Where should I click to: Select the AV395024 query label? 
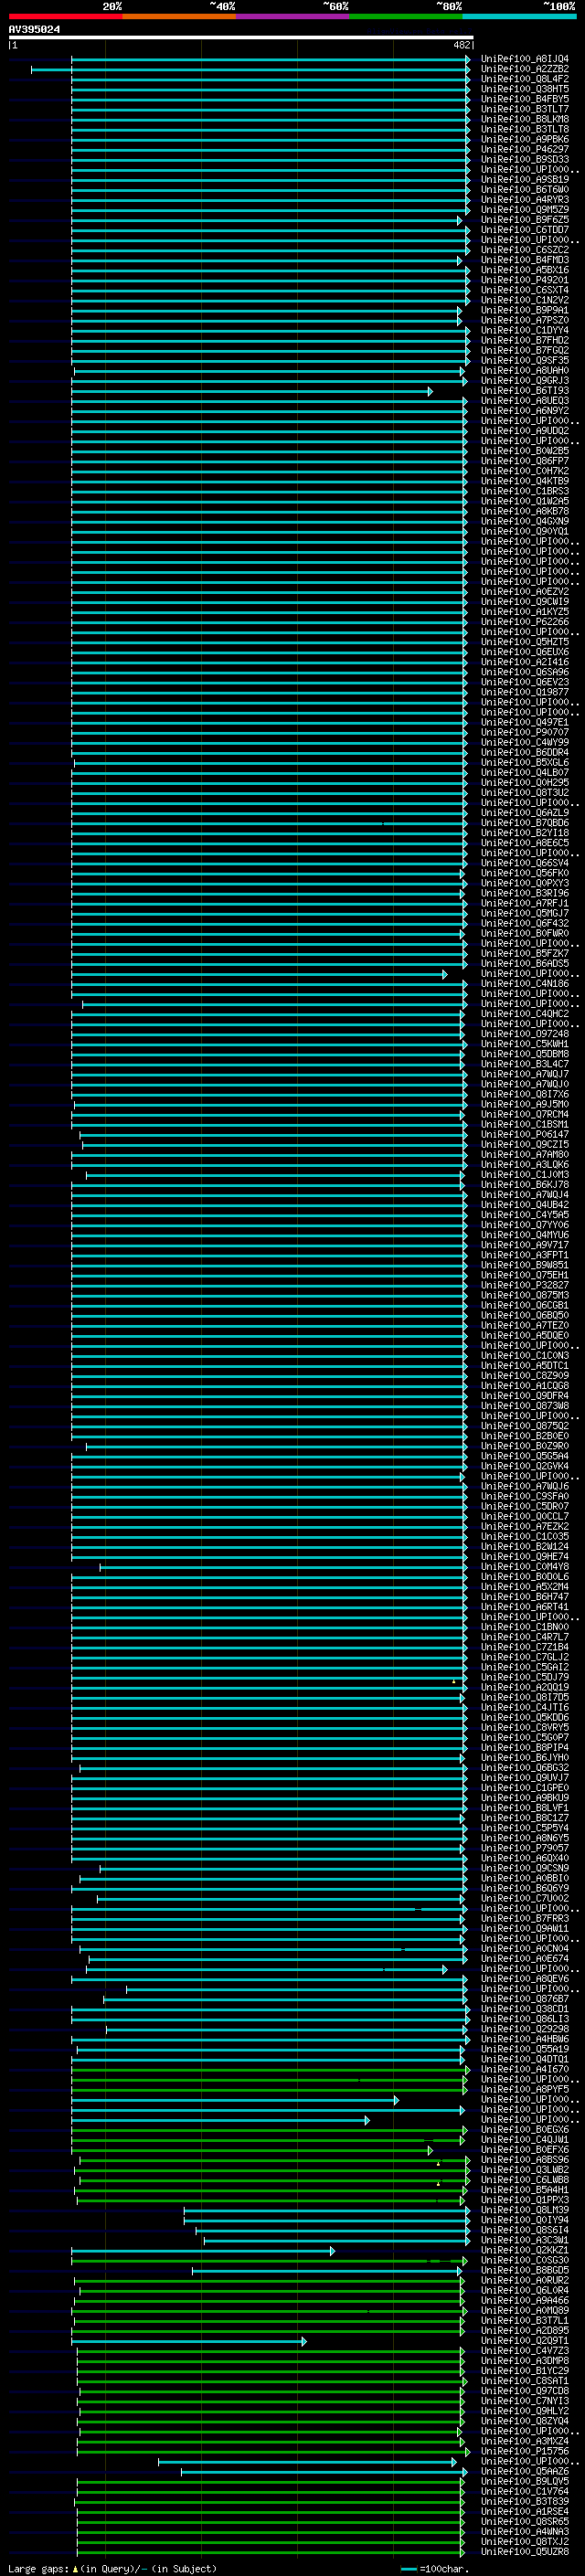(x=34, y=29)
